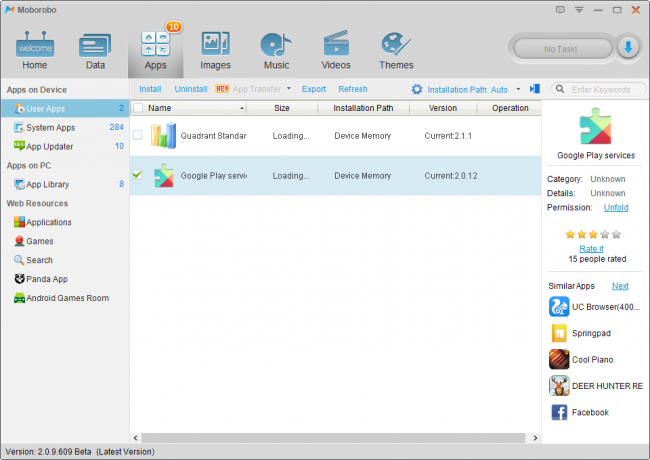Open Applications web resource
This screenshot has width=650, height=460.
(43, 222)
